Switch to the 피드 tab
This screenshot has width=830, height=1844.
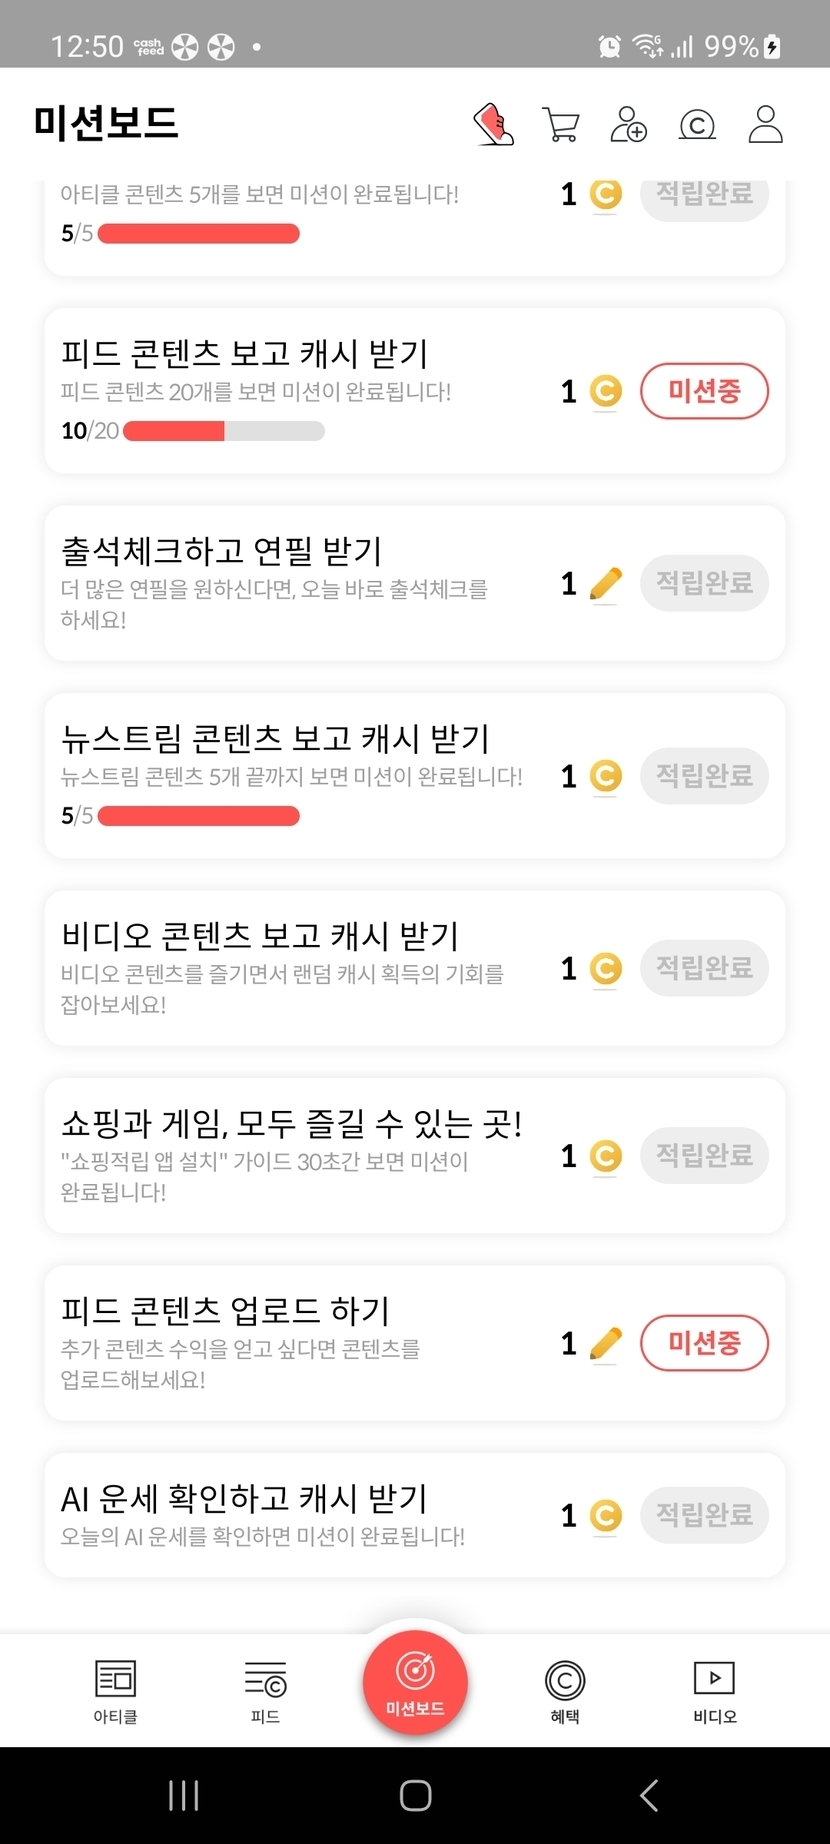[x=265, y=1691]
